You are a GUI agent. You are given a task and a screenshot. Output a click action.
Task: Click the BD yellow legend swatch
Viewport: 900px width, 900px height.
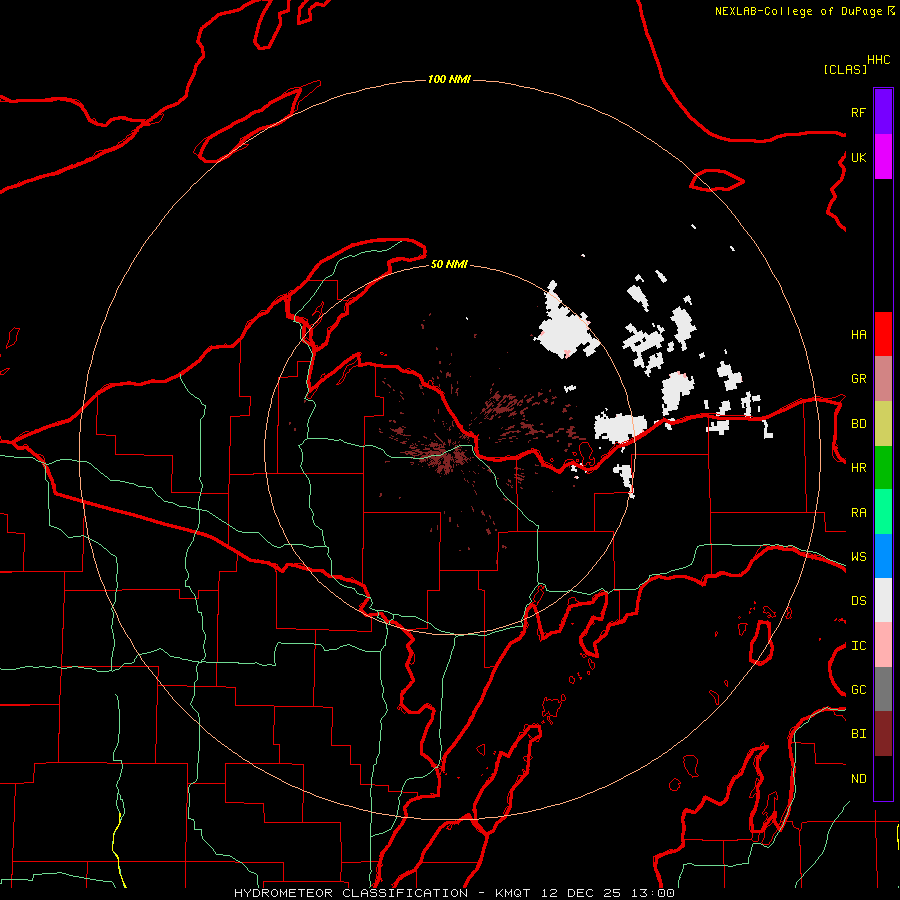(x=883, y=424)
